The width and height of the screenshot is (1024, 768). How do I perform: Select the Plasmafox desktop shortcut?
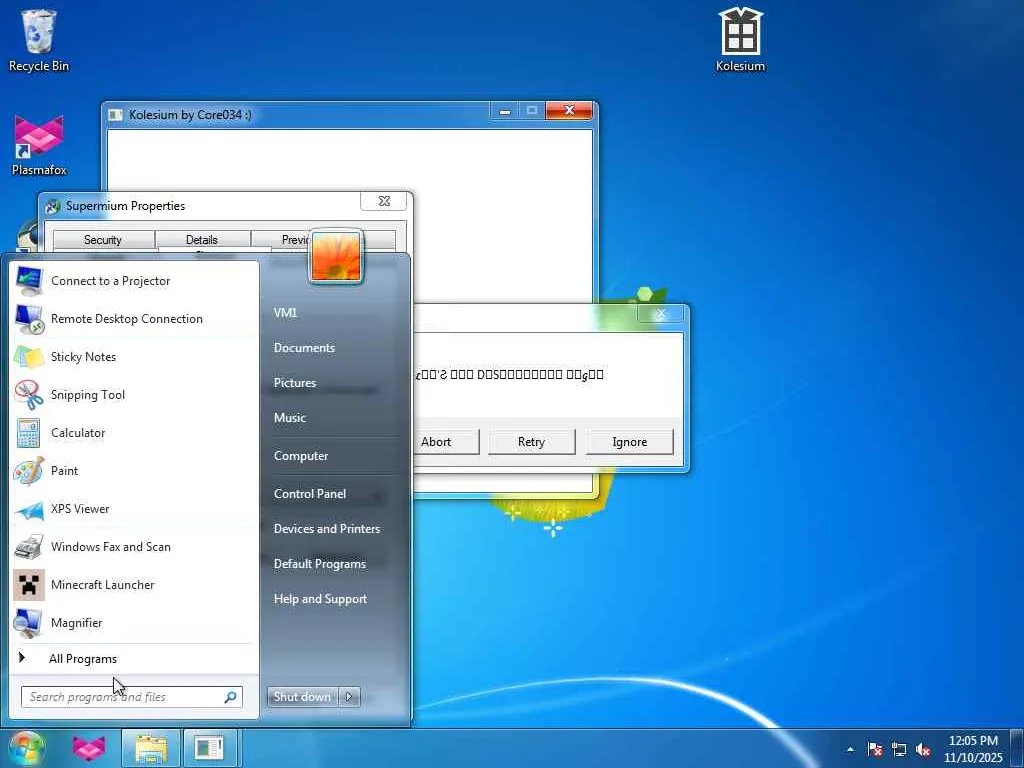[39, 145]
